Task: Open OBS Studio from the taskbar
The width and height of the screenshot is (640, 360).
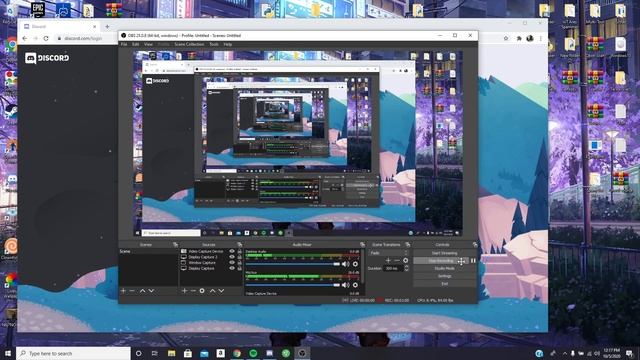Action: [302, 353]
